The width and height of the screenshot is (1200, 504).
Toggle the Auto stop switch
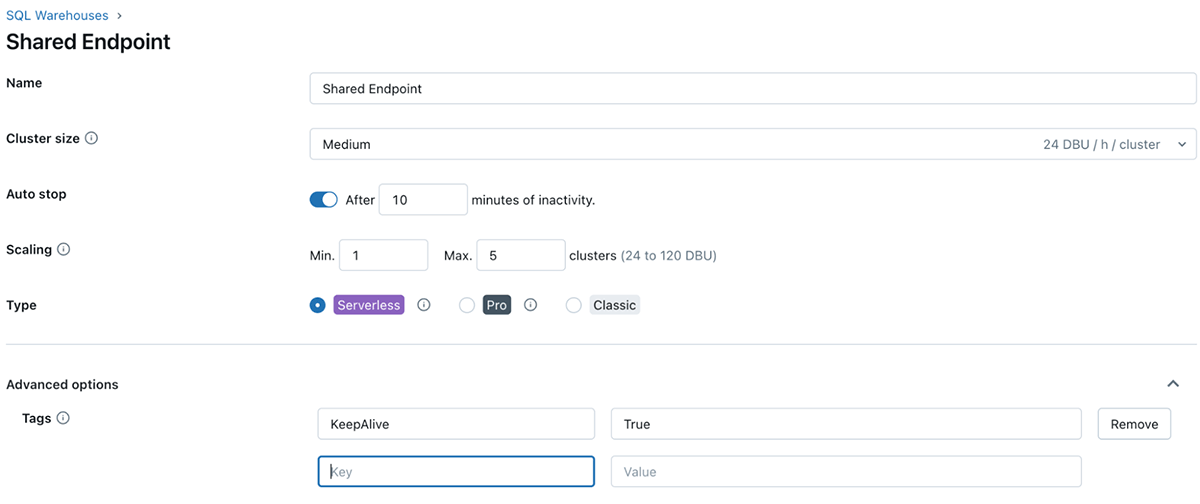click(x=324, y=200)
